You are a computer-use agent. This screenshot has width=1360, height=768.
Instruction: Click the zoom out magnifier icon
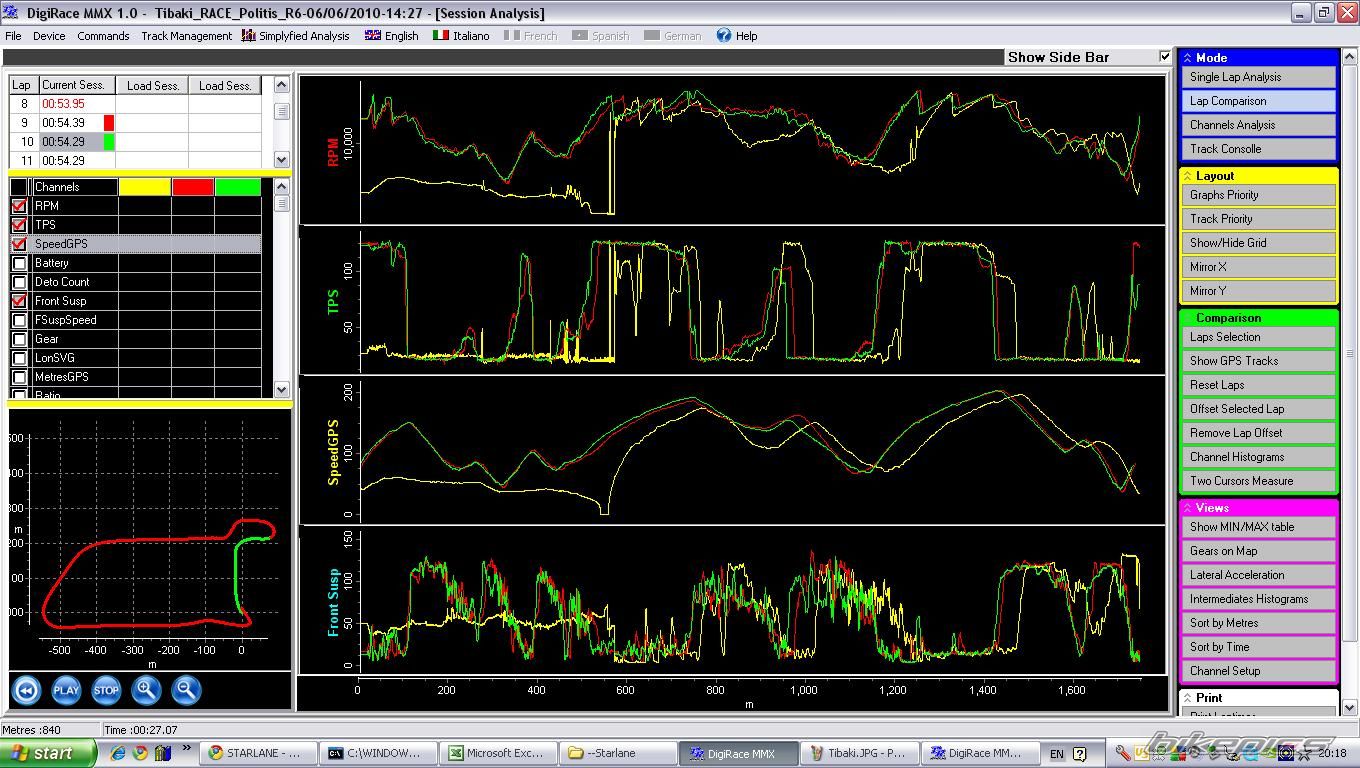click(186, 690)
